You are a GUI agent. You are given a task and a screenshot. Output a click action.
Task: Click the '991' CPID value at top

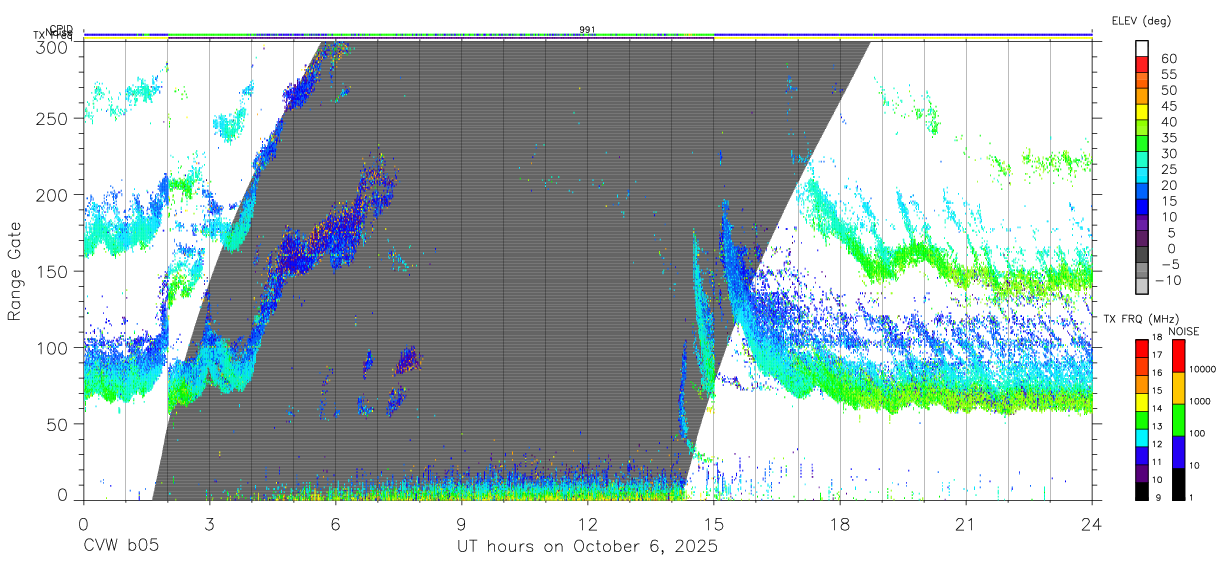click(x=588, y=29)
